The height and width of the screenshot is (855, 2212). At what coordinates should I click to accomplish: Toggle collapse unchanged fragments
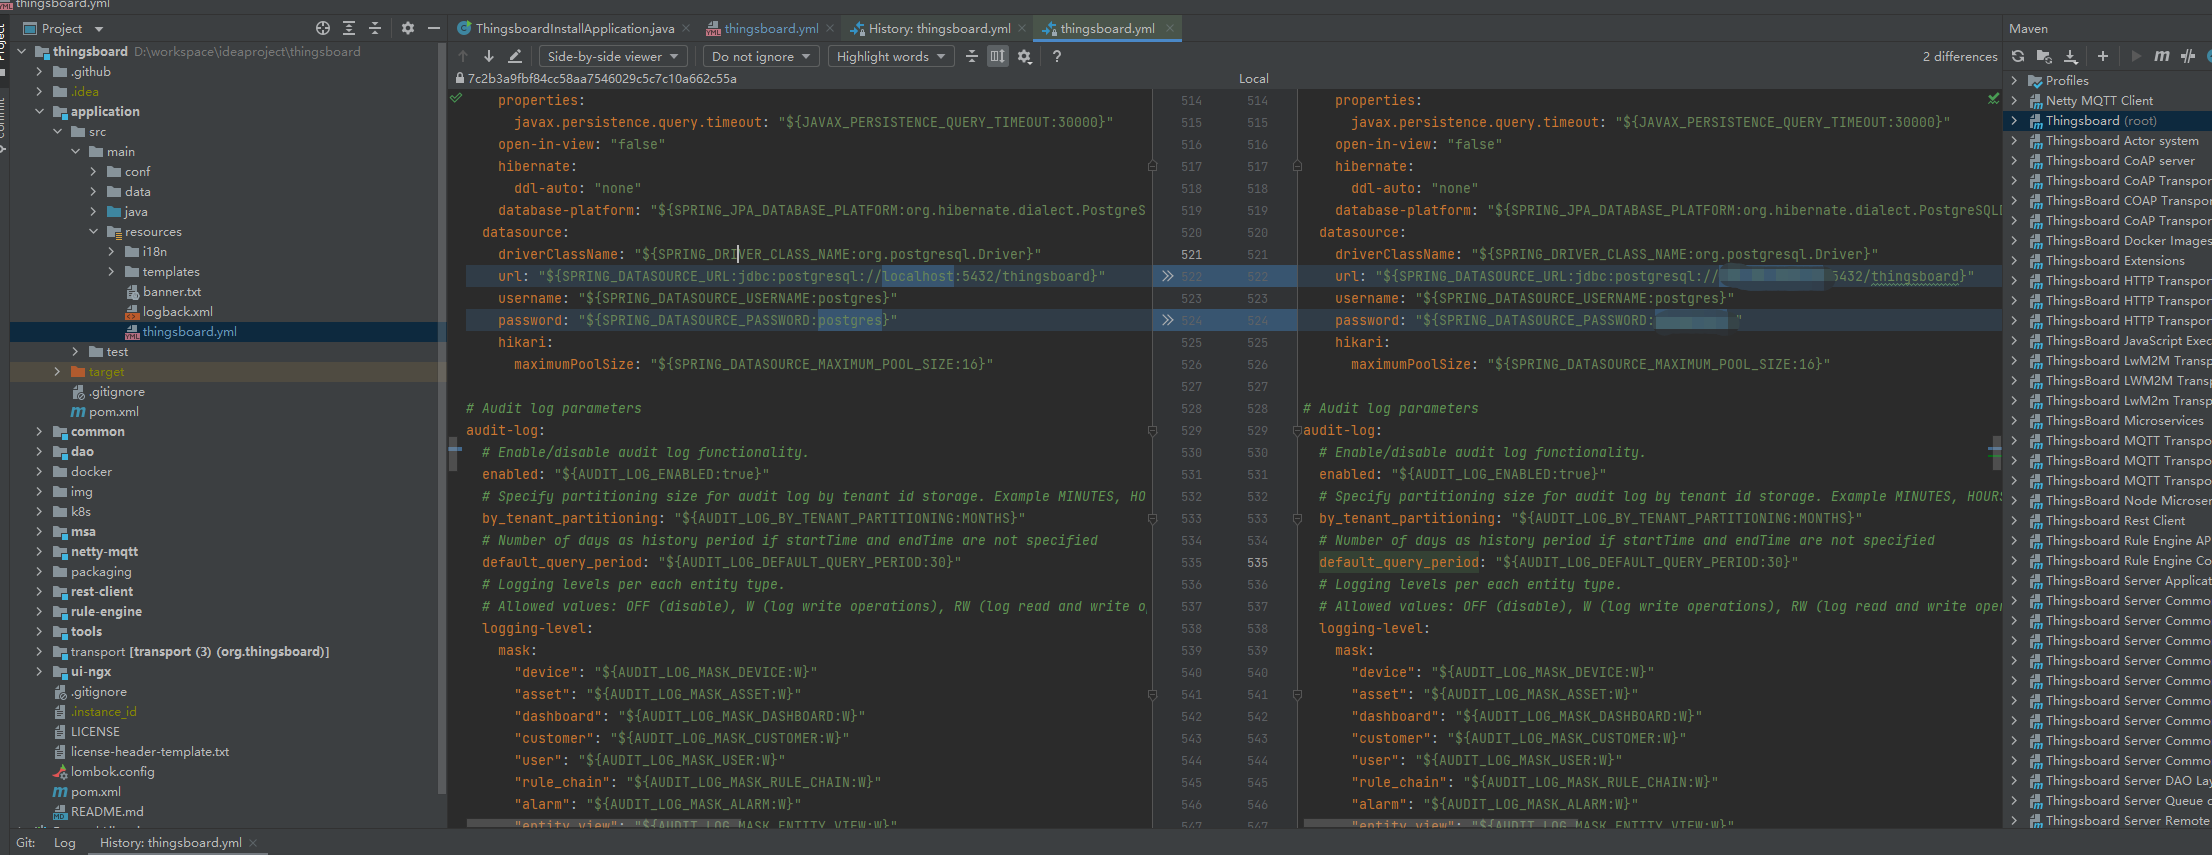point(971,56)
